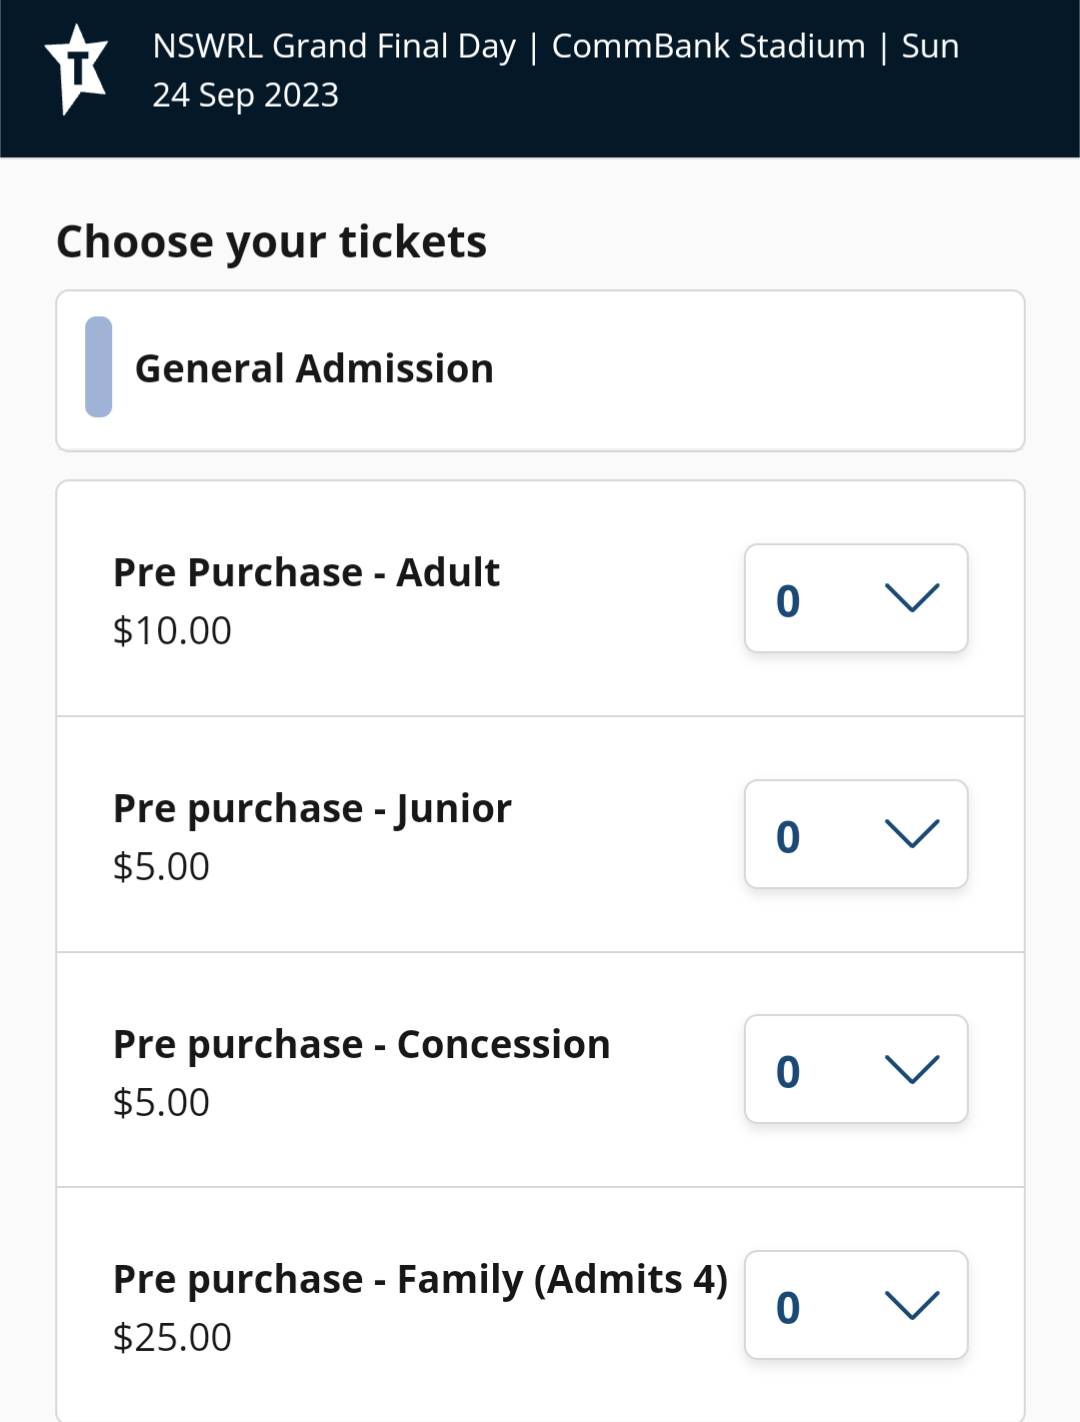Click the NSWRL Grand Final Day event title
The height and width of the screenshot is (1422, 1080).
[x=335, y=46]
